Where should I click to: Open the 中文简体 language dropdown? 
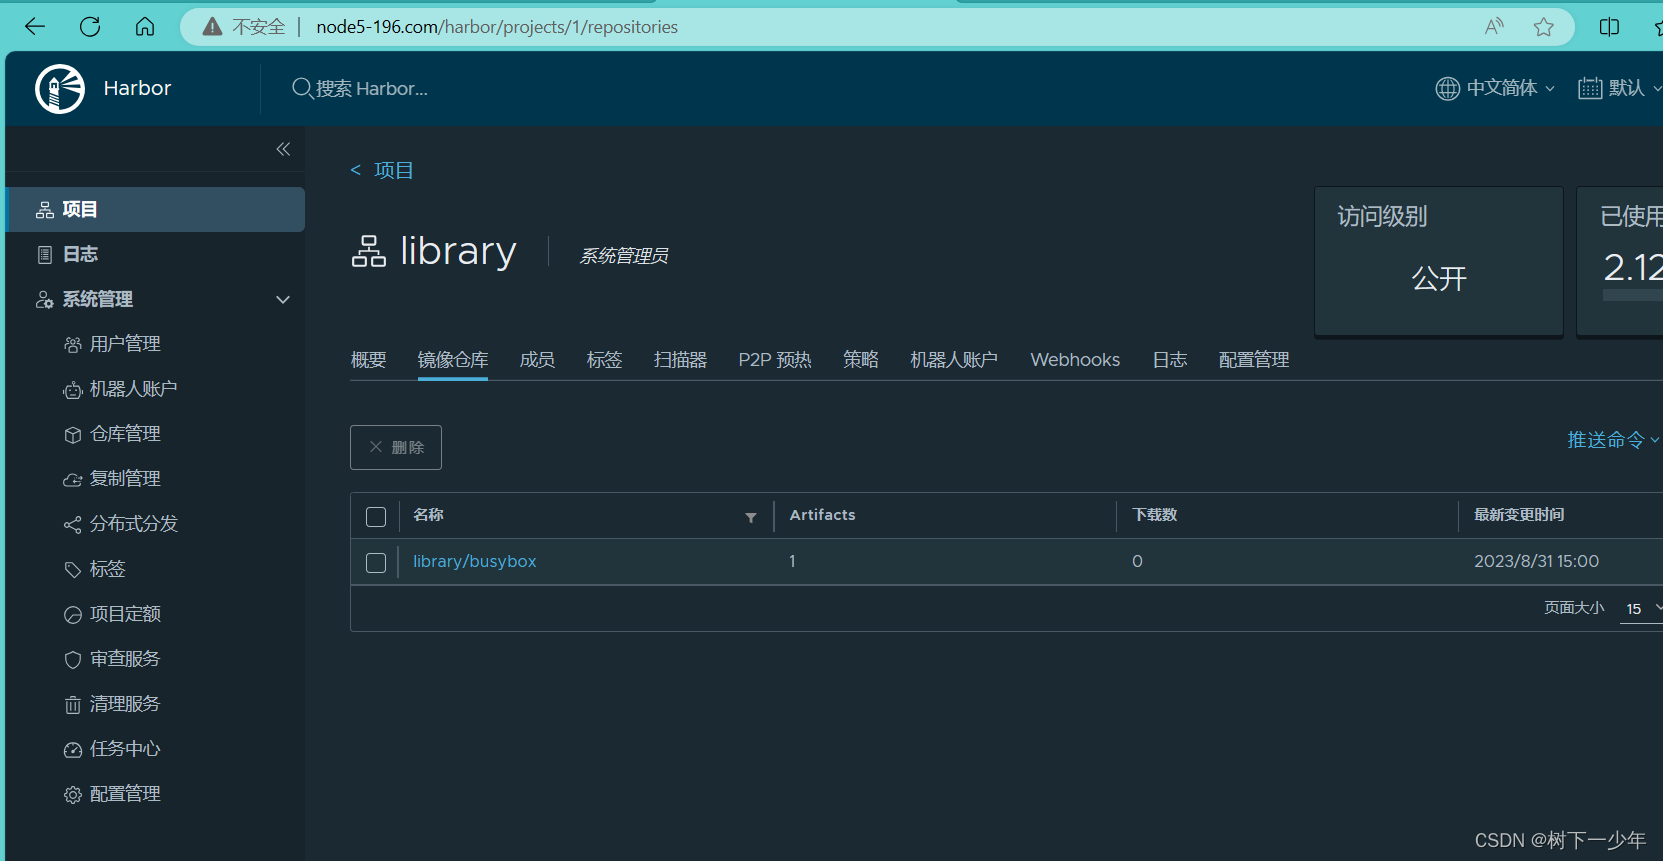point(1495,88)
